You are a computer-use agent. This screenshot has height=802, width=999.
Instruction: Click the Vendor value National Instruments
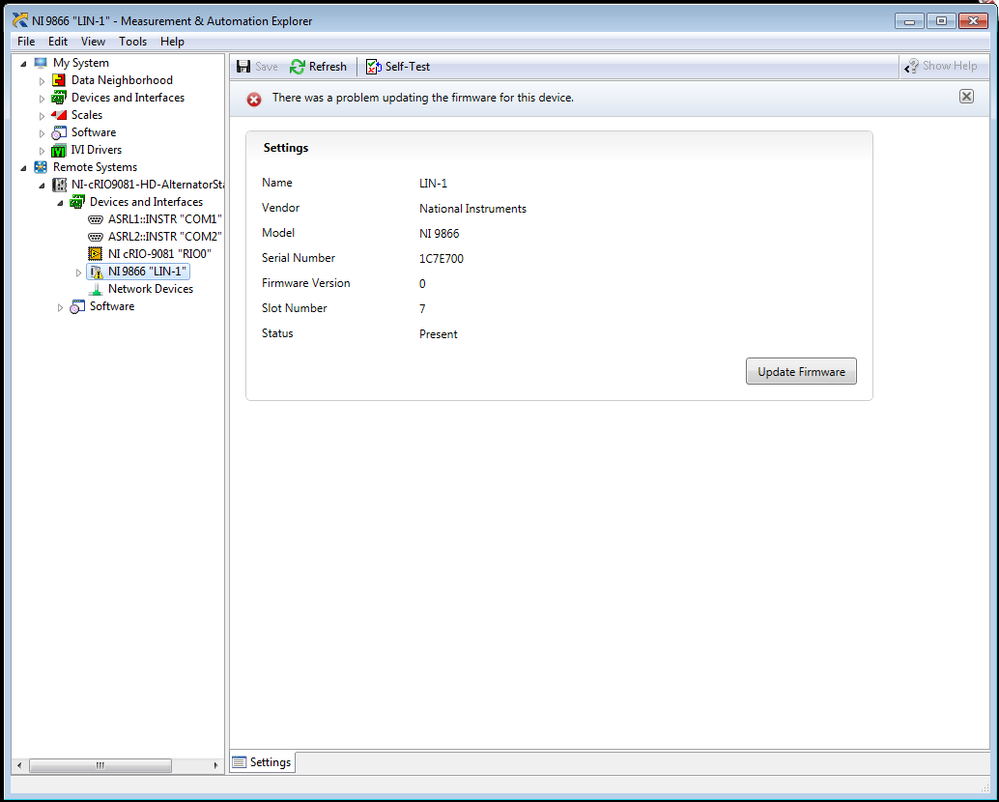[473, 209]
